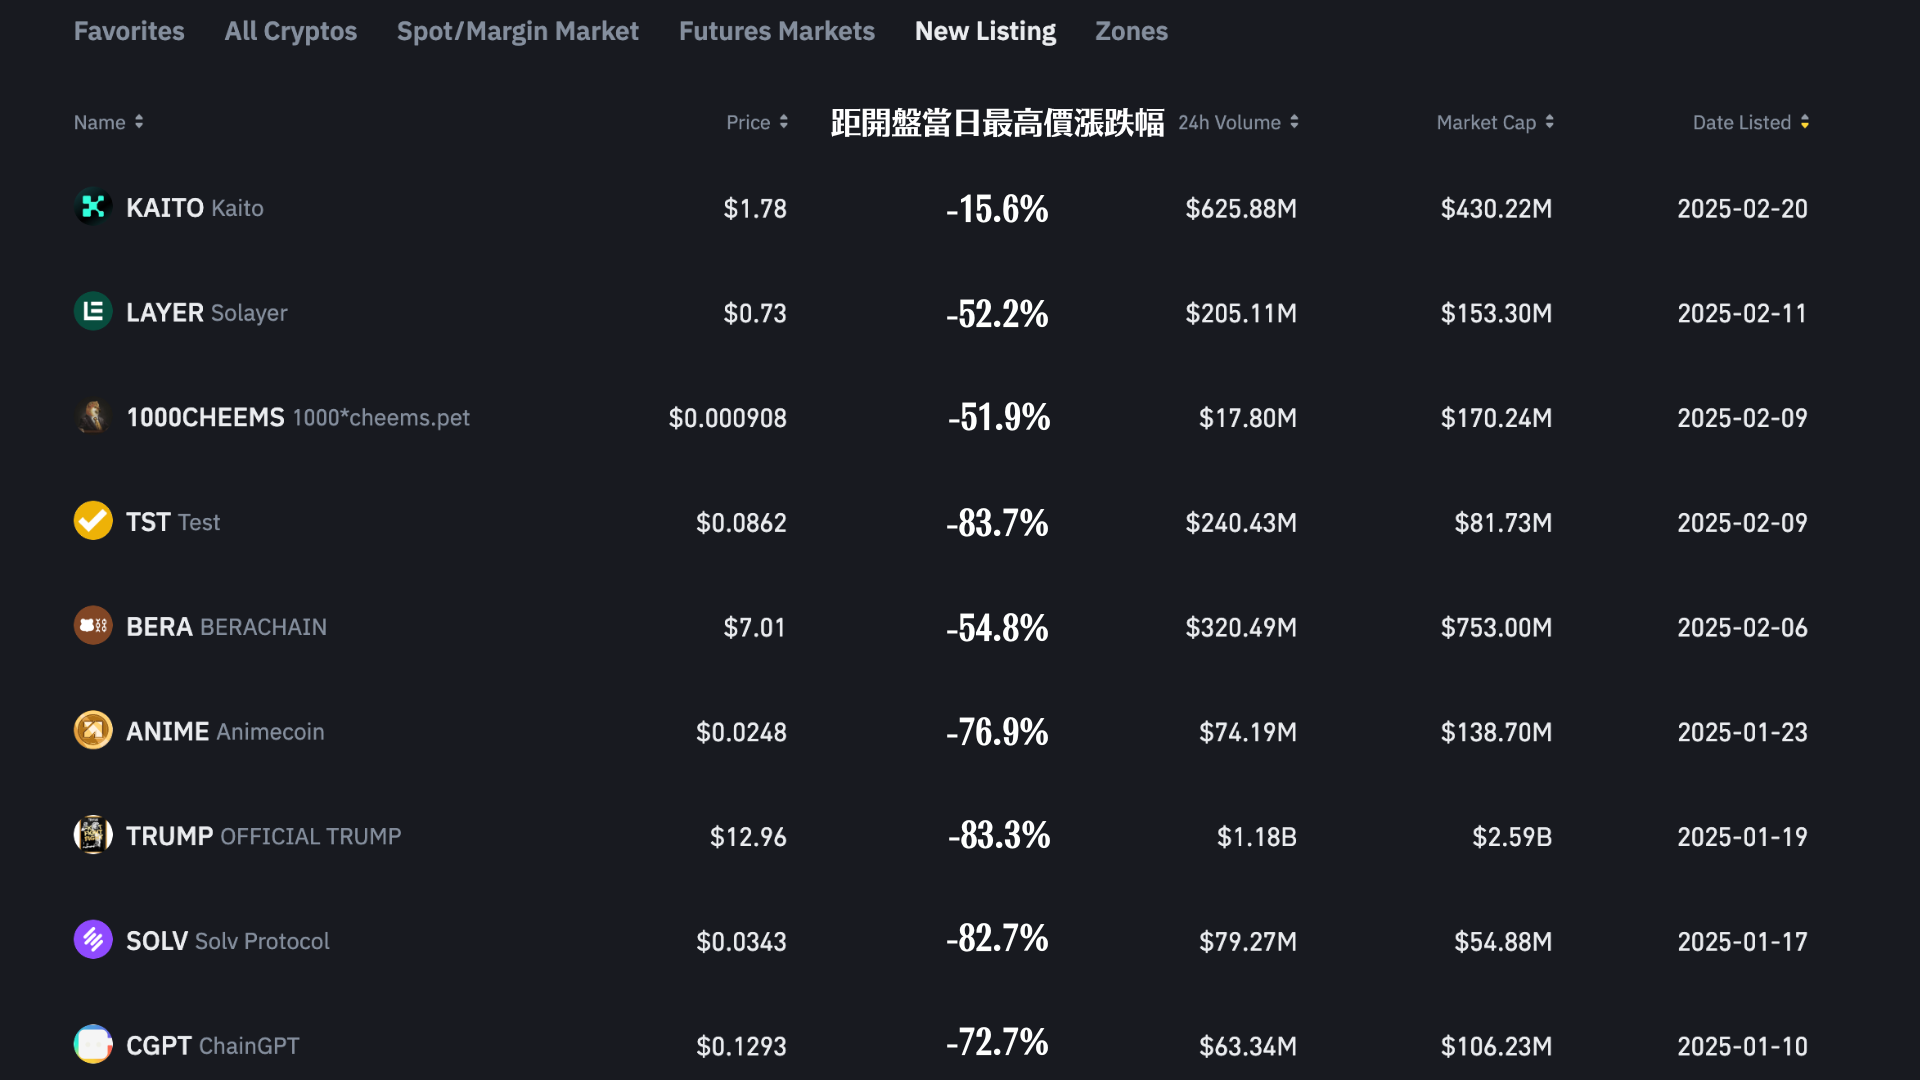Open the Zones tab
This screenshot has width=1920, height=1080.
[1131, 31]
